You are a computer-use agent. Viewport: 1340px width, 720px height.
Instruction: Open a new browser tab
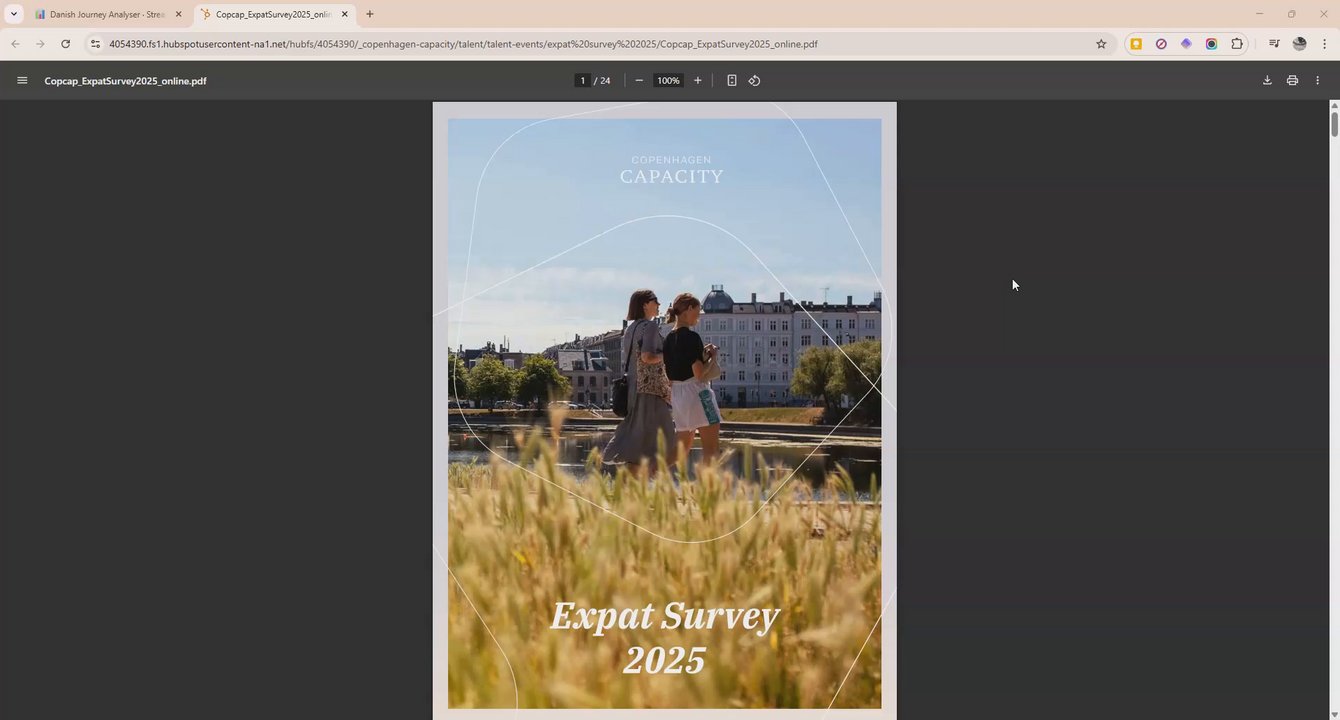[369, 14]
